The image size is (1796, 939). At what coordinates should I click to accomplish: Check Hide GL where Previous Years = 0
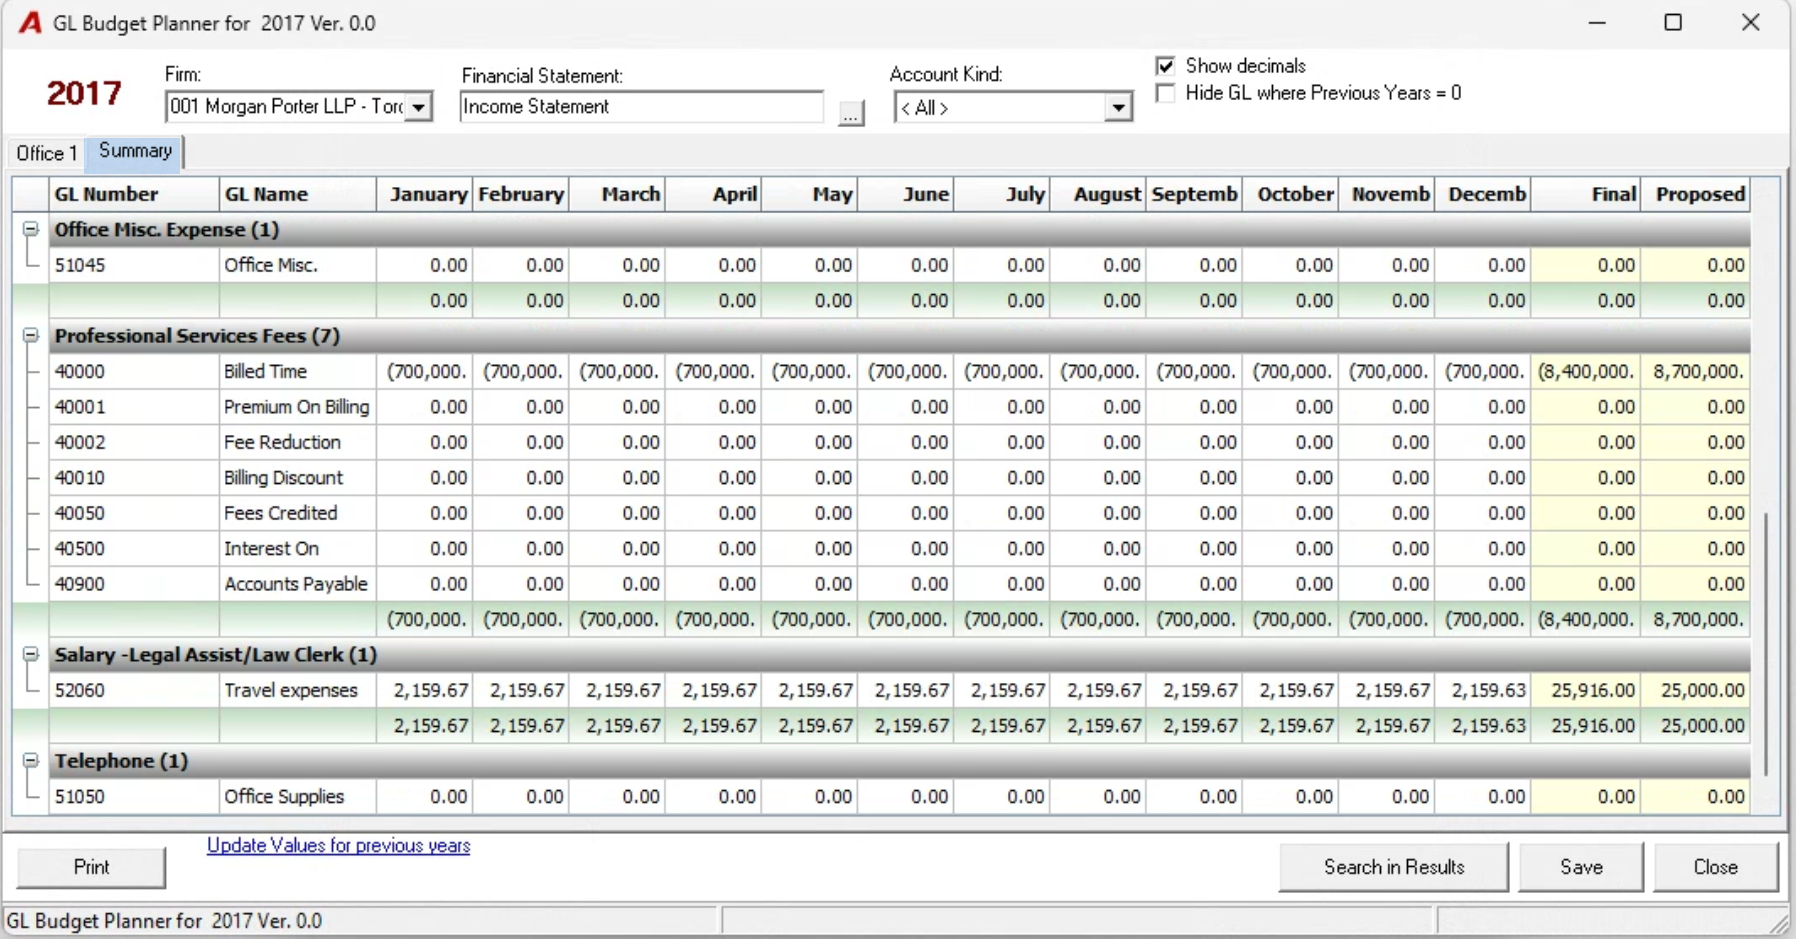[x=1165, y=93]
